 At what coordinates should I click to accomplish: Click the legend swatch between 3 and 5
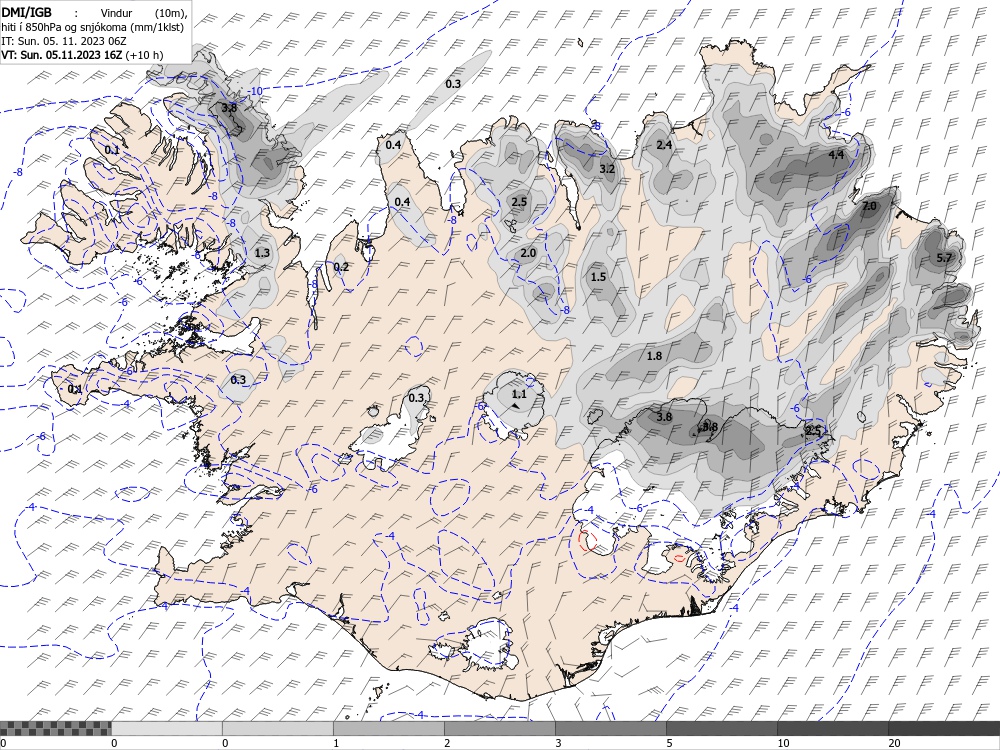pos(610,728)
